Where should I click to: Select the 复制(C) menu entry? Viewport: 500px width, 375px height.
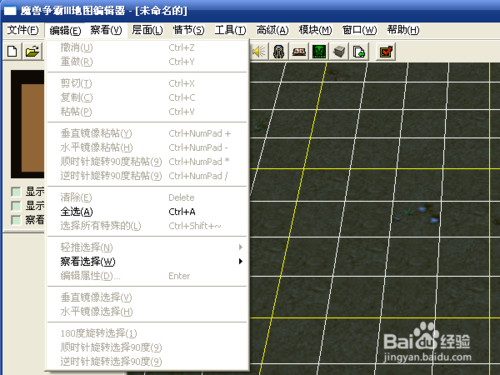[x=147, y=98]
